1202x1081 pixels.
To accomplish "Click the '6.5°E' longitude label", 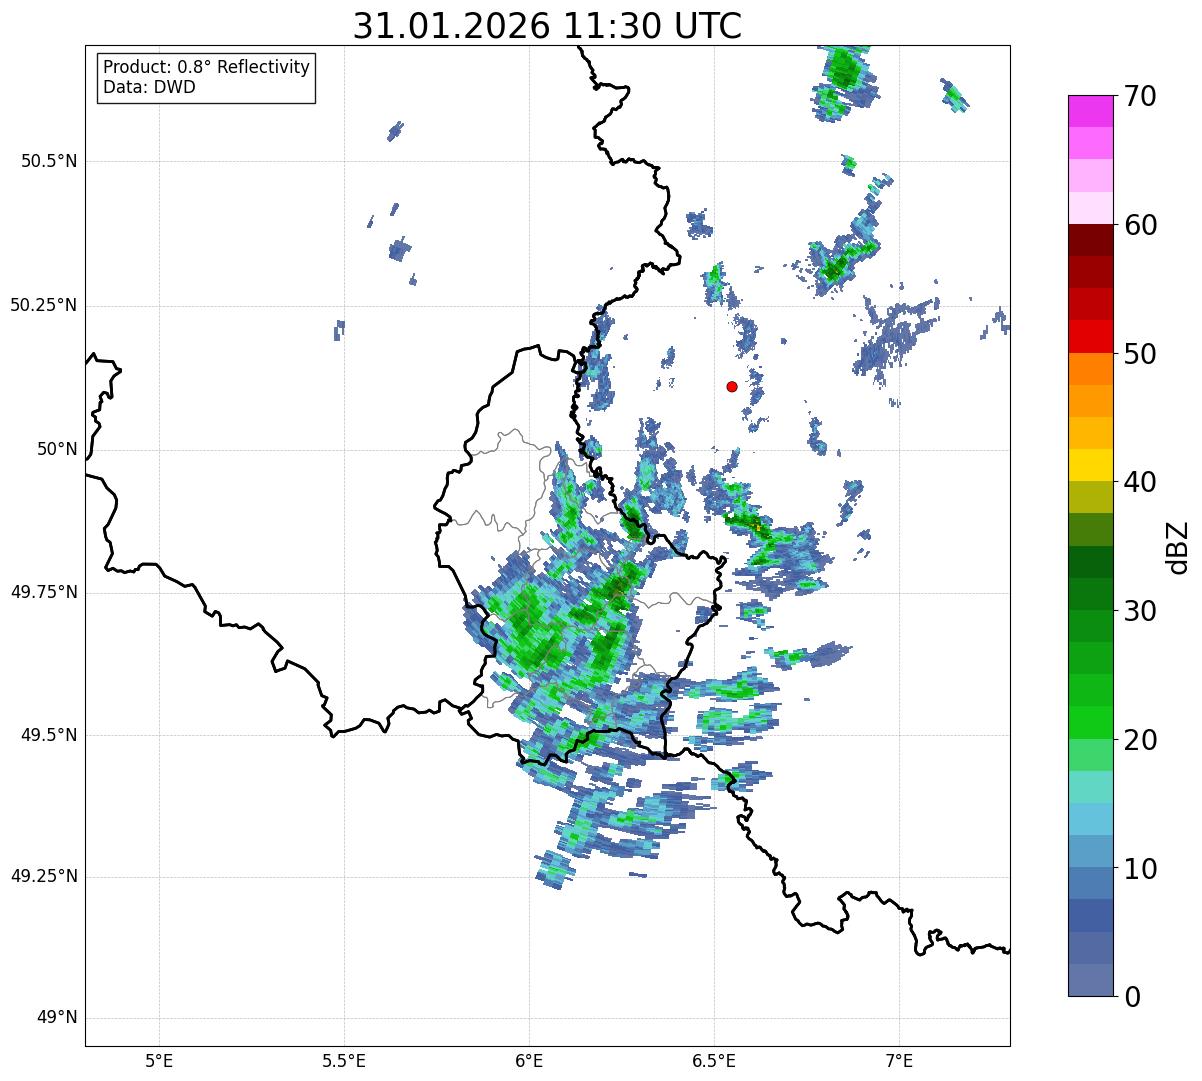I will click(714, 1060).
